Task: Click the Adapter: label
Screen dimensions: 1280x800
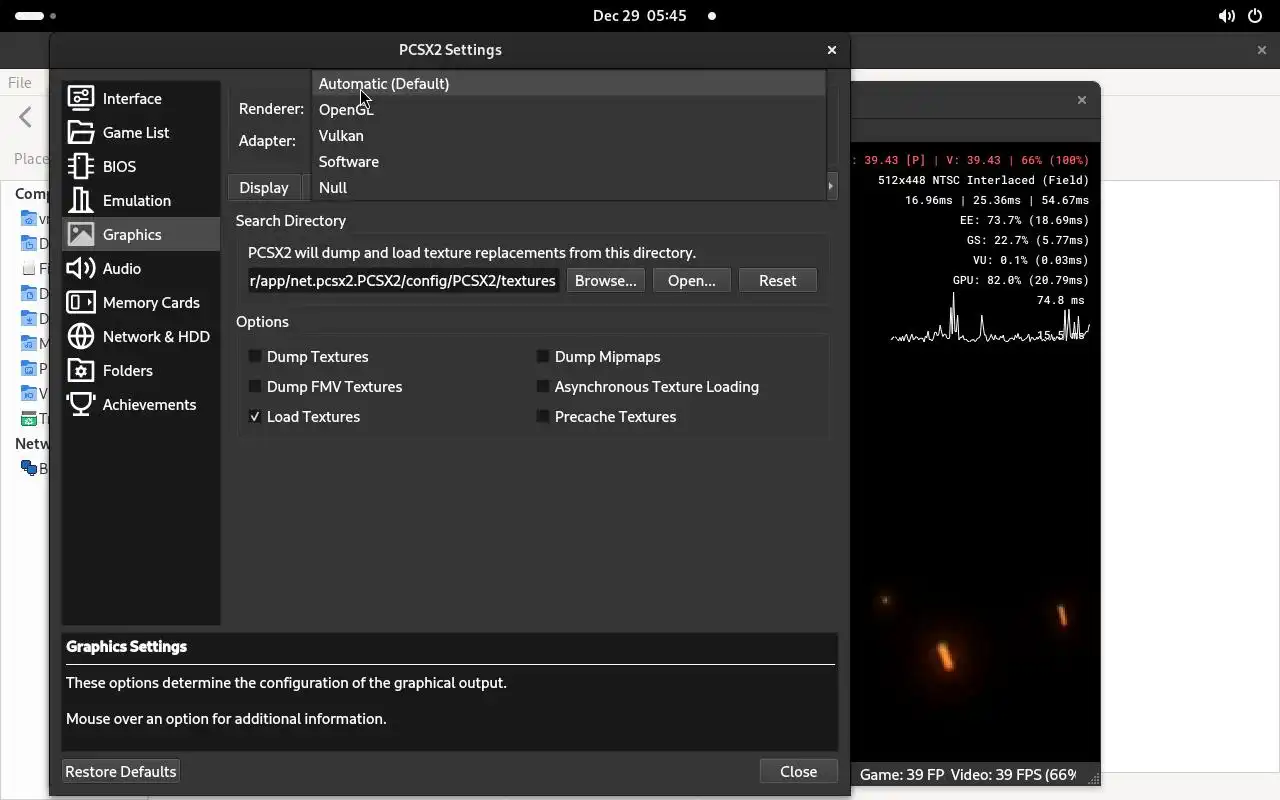Action: pyautogui.click(x=267, y=140)
